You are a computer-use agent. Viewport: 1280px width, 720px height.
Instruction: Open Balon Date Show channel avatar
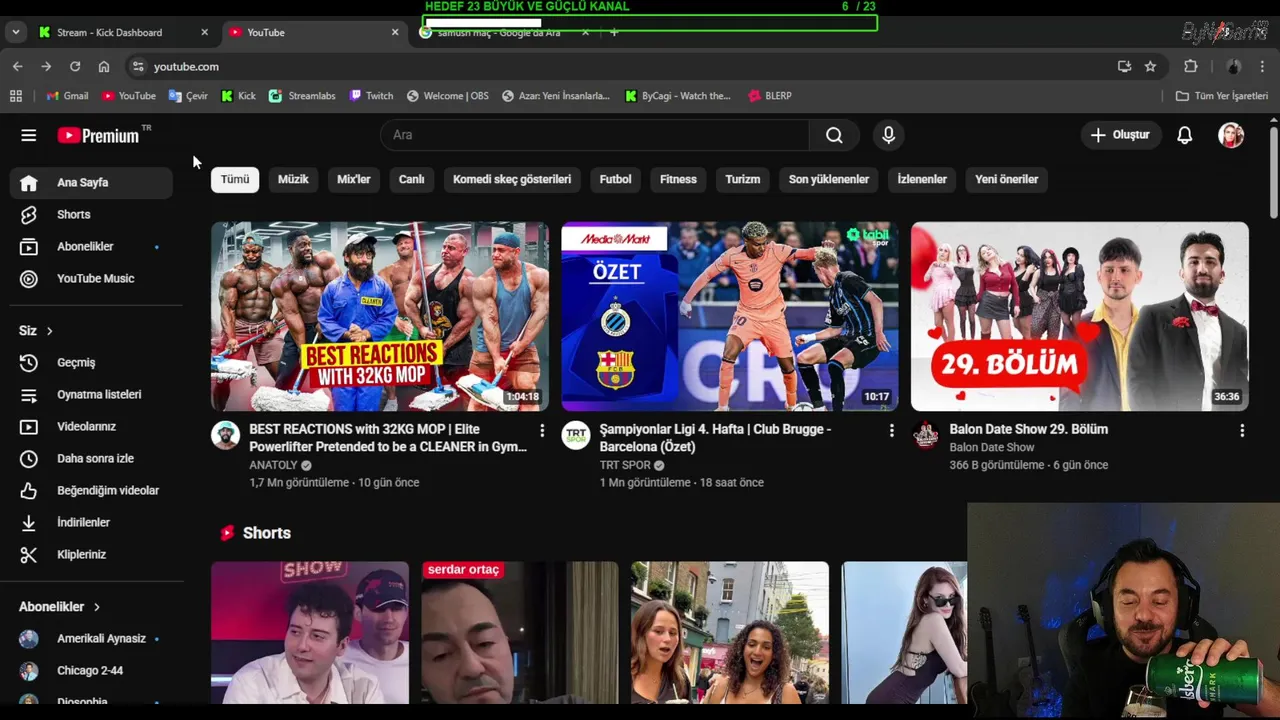tap(925, 435)
